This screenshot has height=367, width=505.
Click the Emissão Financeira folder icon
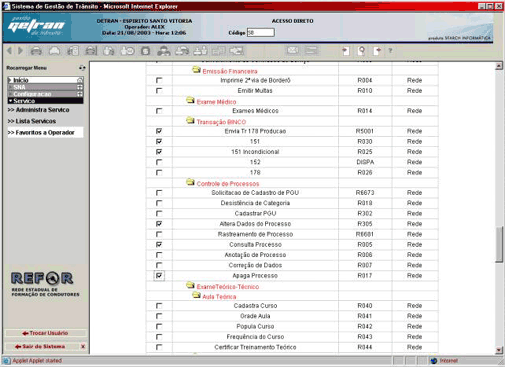196,70
